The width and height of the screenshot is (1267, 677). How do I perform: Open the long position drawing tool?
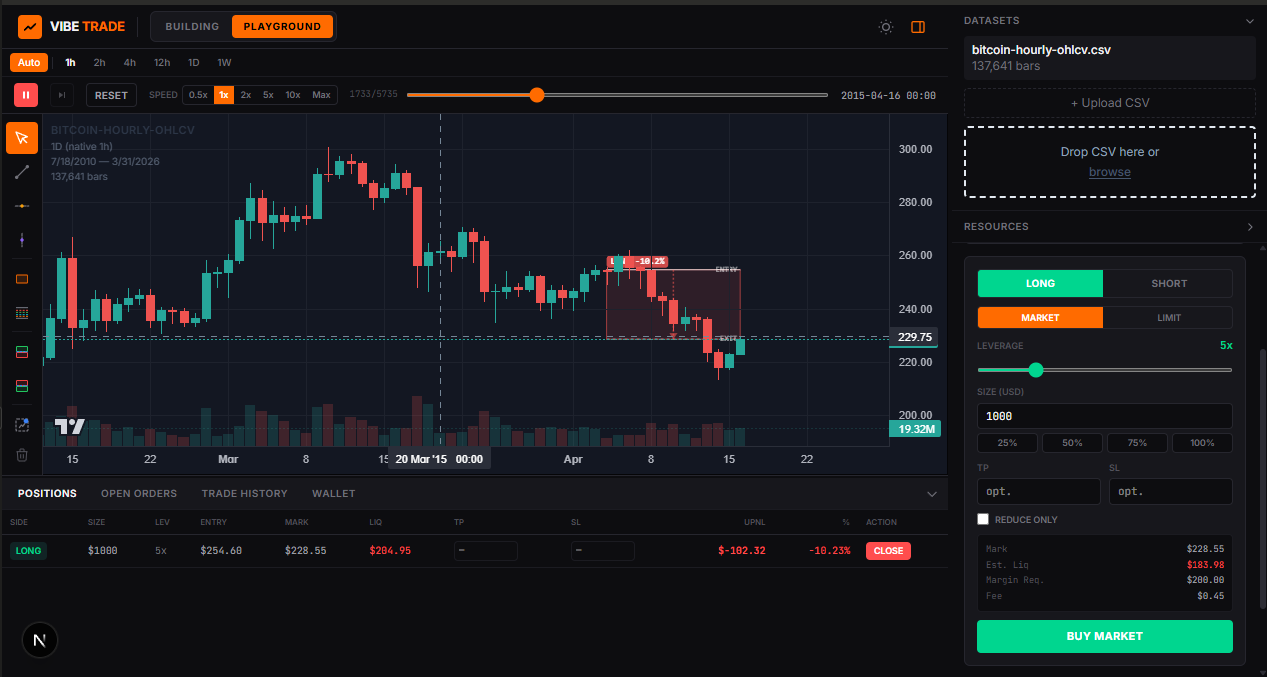pyautogui.click(x=21, y=351)
